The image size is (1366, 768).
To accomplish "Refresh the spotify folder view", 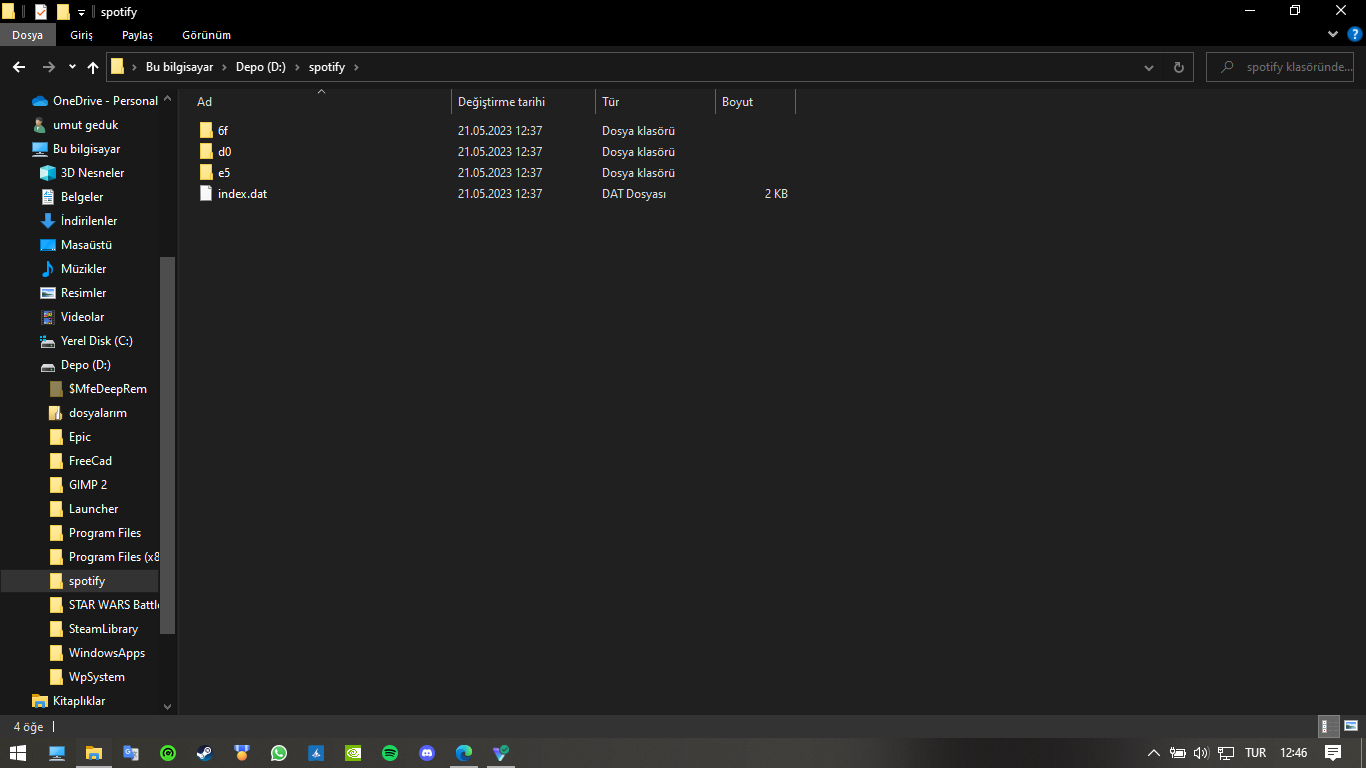I will pyautogui.click(x=1178, y=67).
